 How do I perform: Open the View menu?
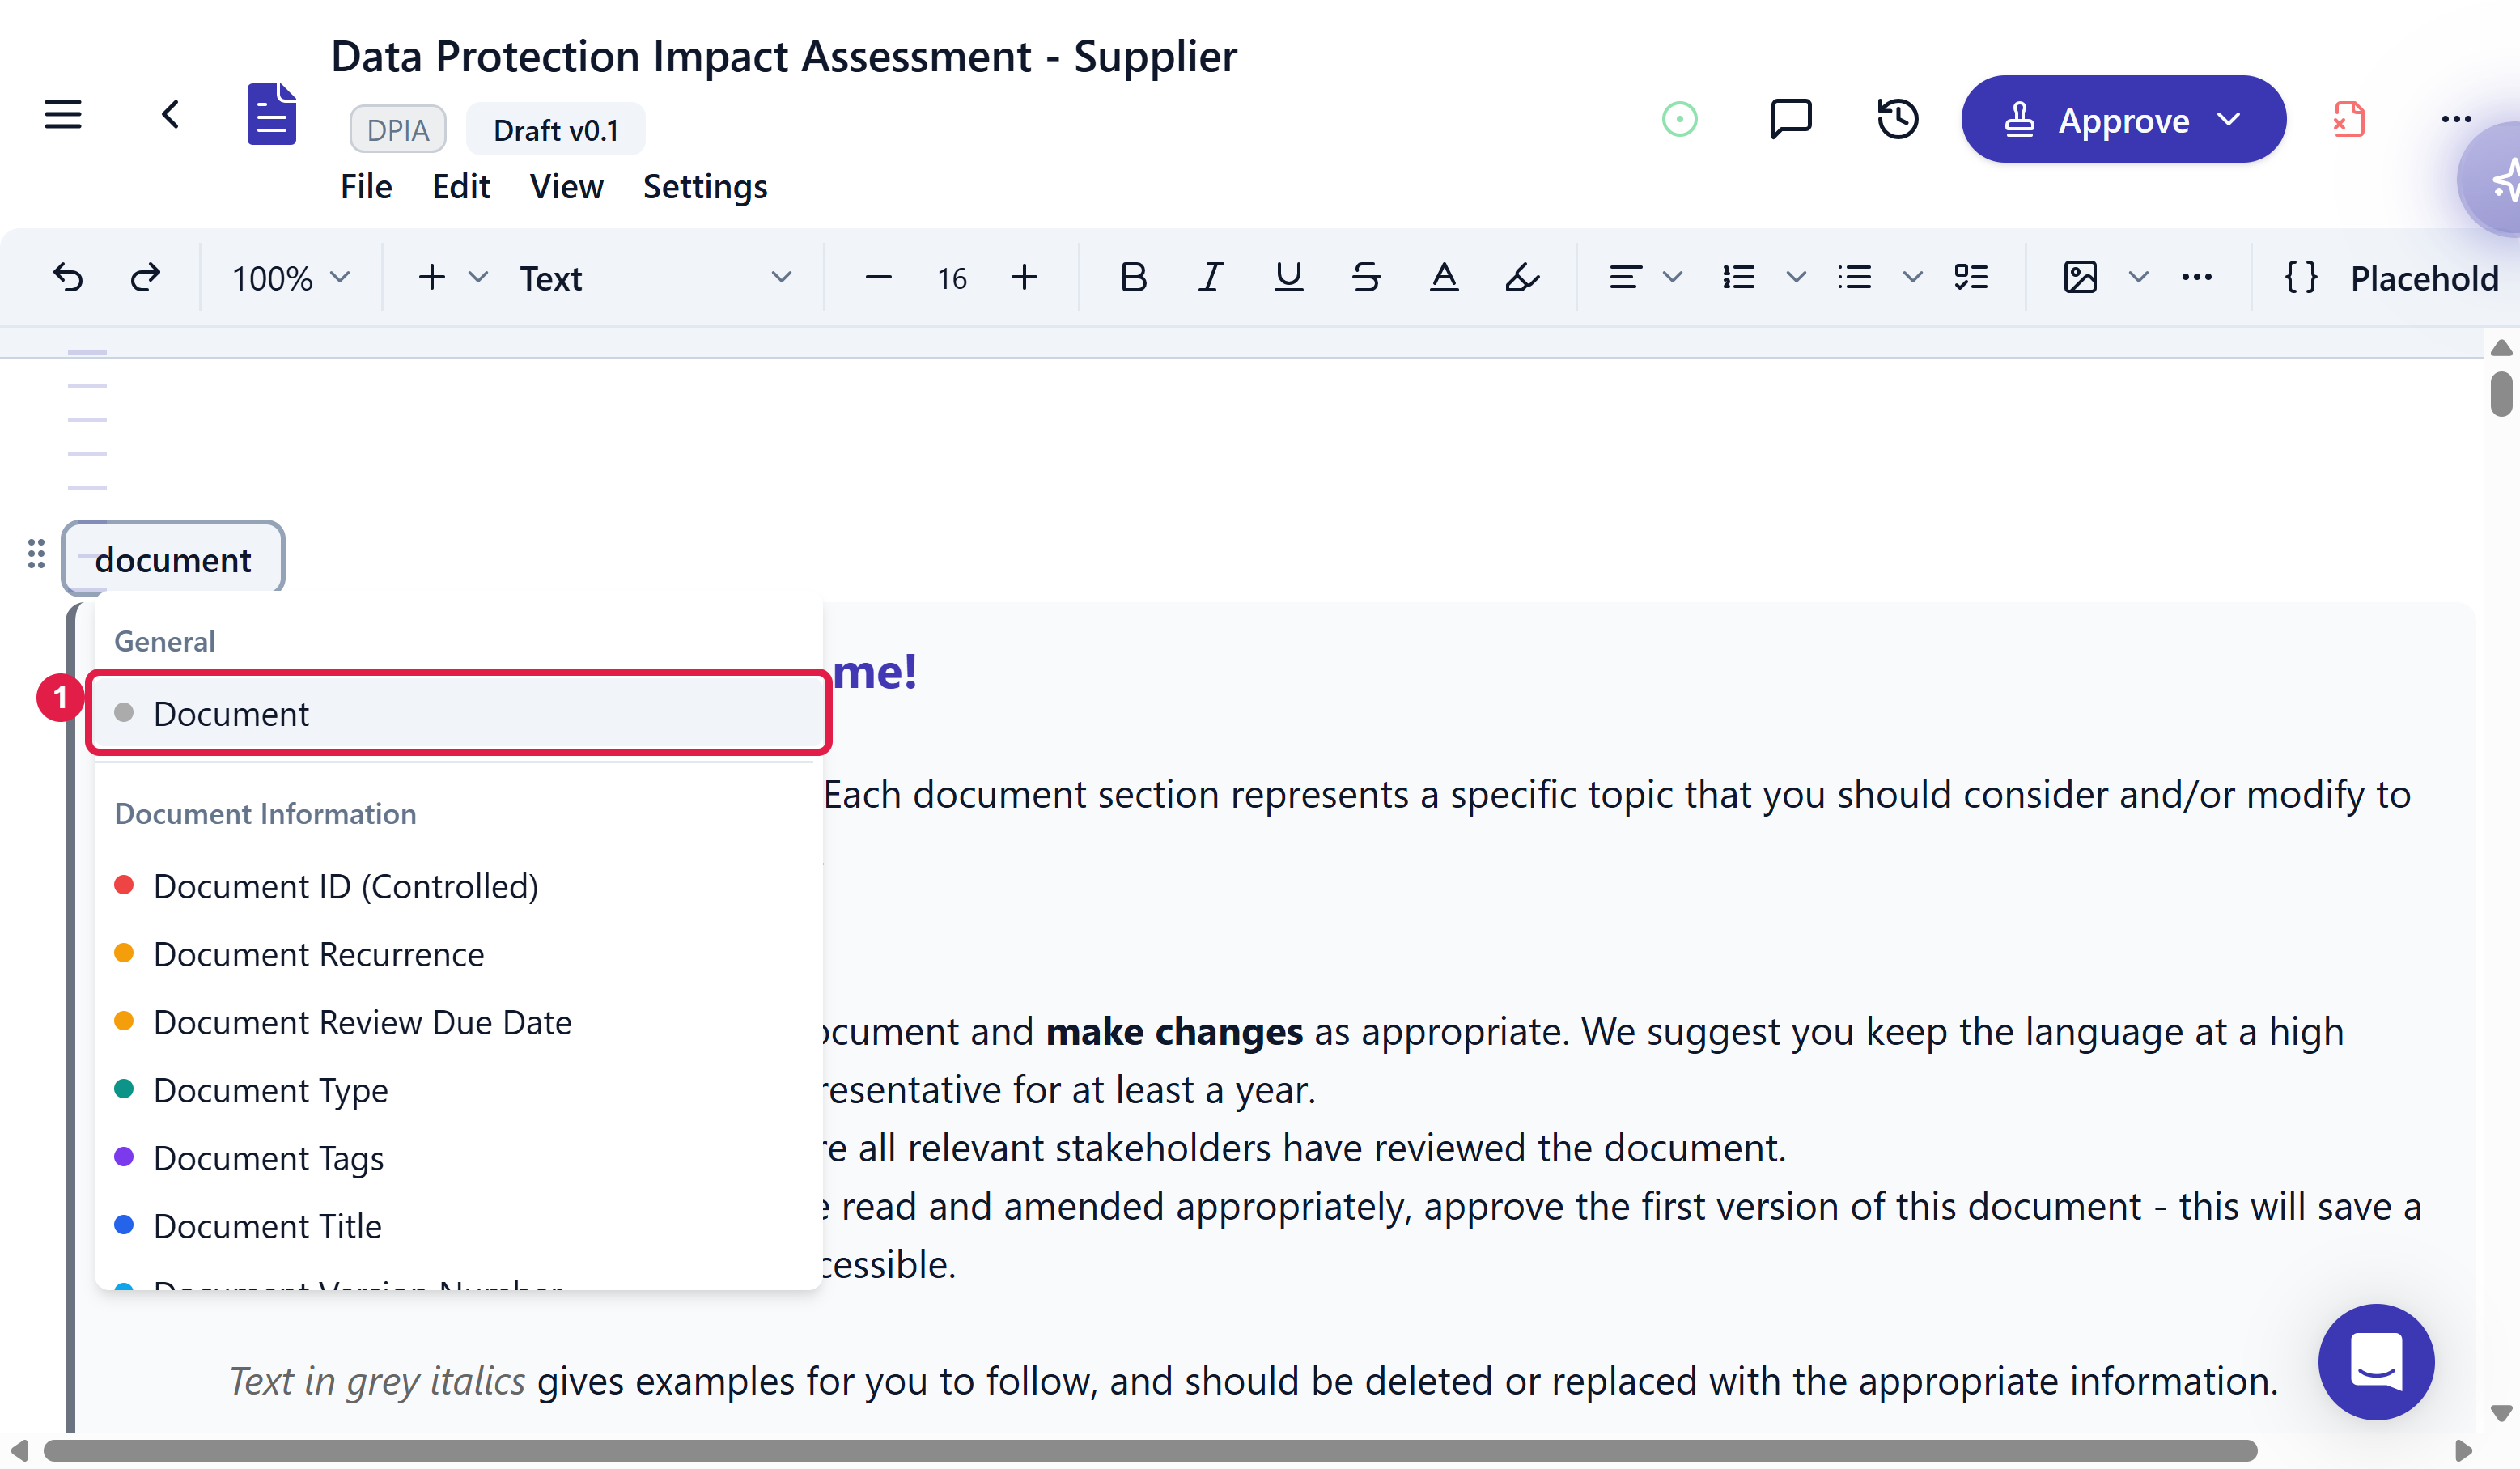pos(566,186)
